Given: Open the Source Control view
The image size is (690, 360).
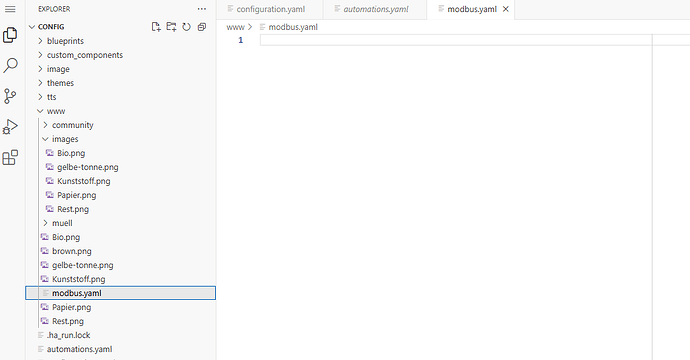Looking at the screenshot, I should 10,96.
